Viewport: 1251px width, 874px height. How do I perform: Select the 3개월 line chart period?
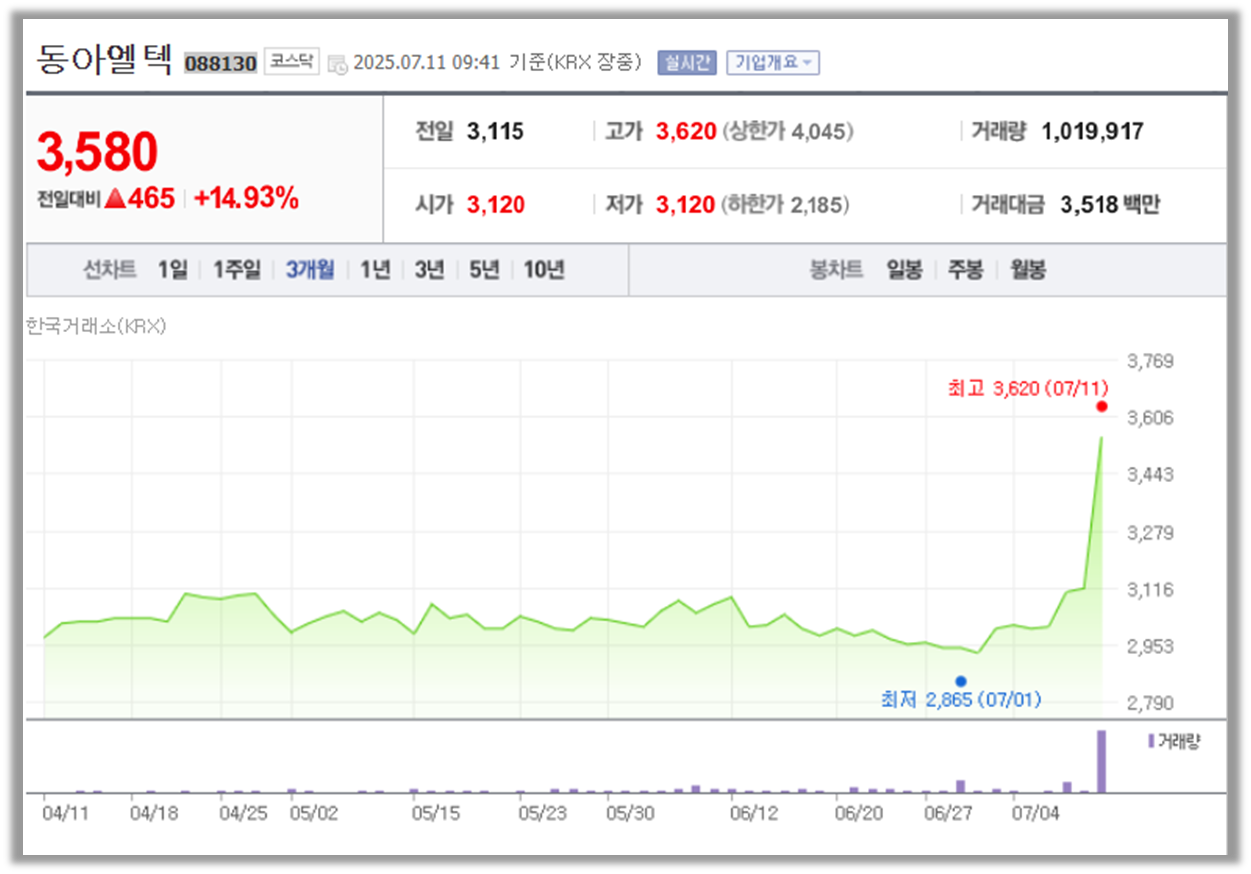click(310, 270)
